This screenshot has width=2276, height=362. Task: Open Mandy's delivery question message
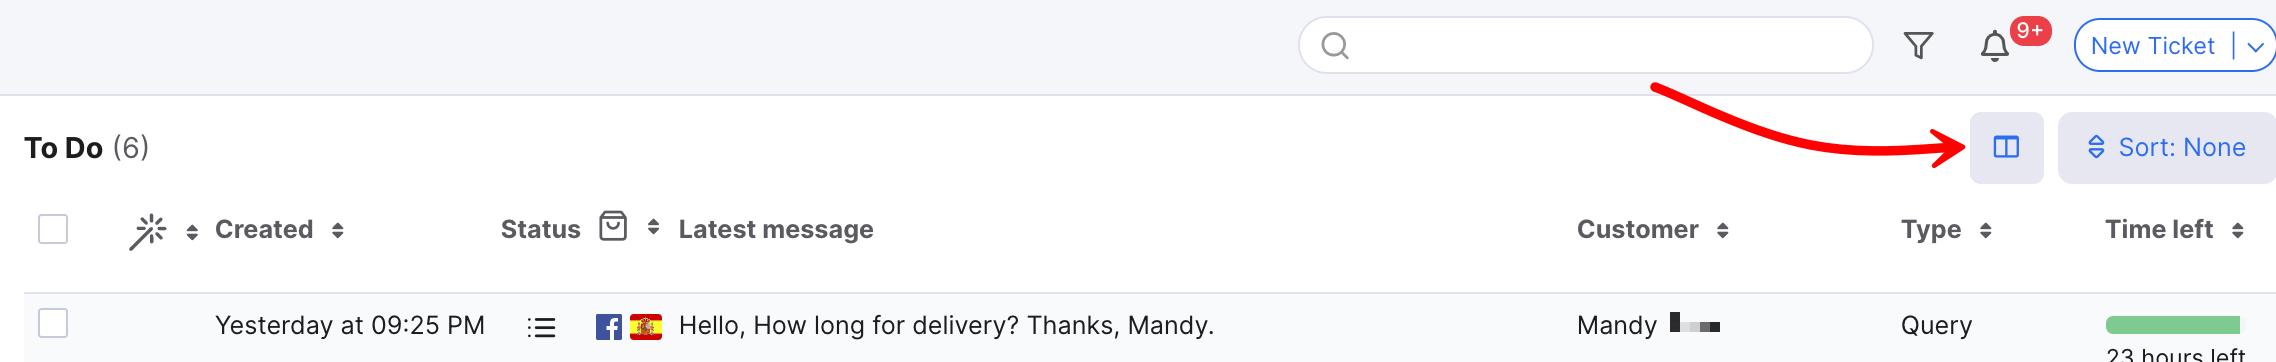point(946,326)
